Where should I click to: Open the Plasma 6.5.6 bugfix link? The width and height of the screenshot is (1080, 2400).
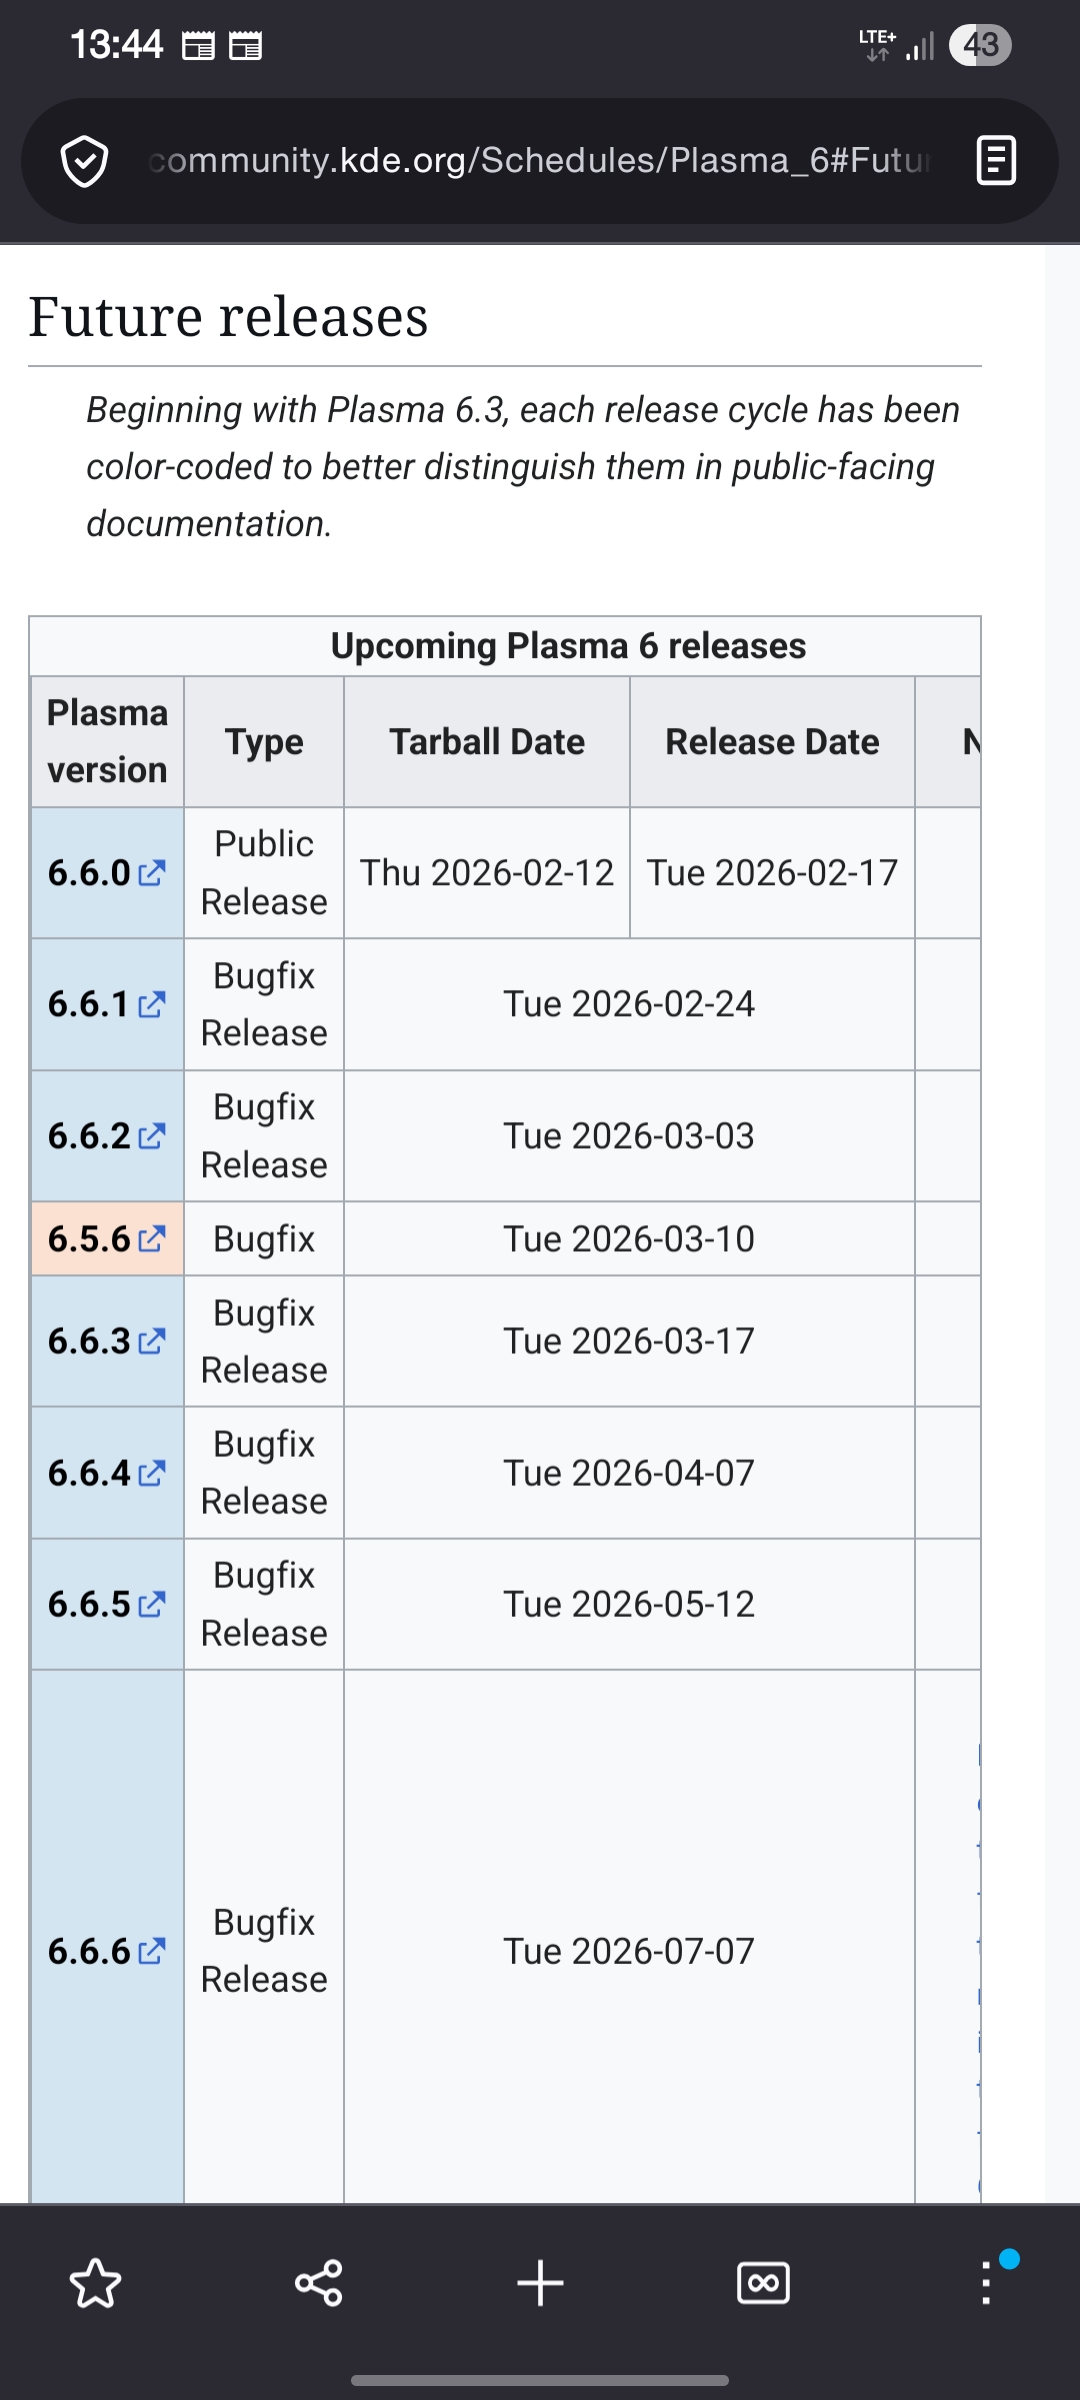[x=106, y=1239]
